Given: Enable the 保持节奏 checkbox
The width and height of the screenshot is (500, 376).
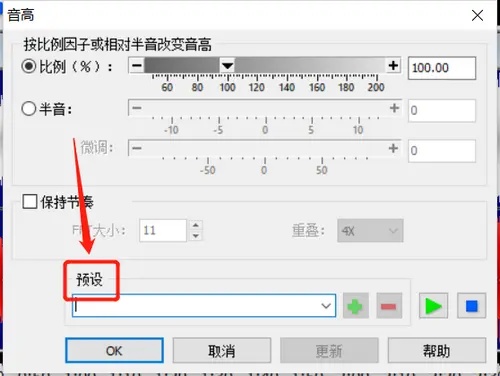Looking at the screenshot, I should [x=30, y=201].
